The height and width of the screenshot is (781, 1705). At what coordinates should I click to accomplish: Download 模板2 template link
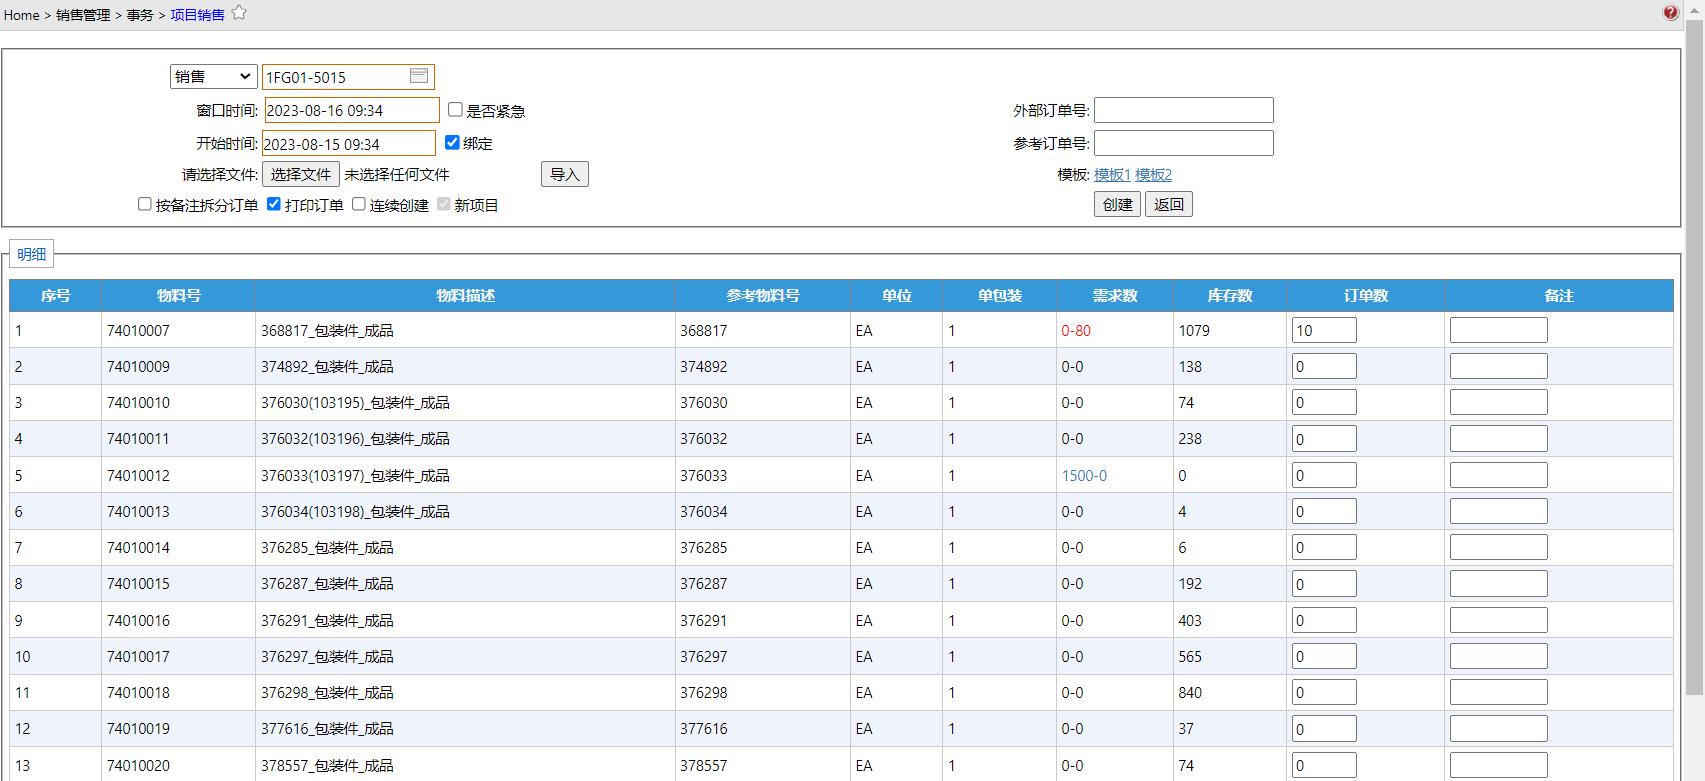click(1153, 174)
